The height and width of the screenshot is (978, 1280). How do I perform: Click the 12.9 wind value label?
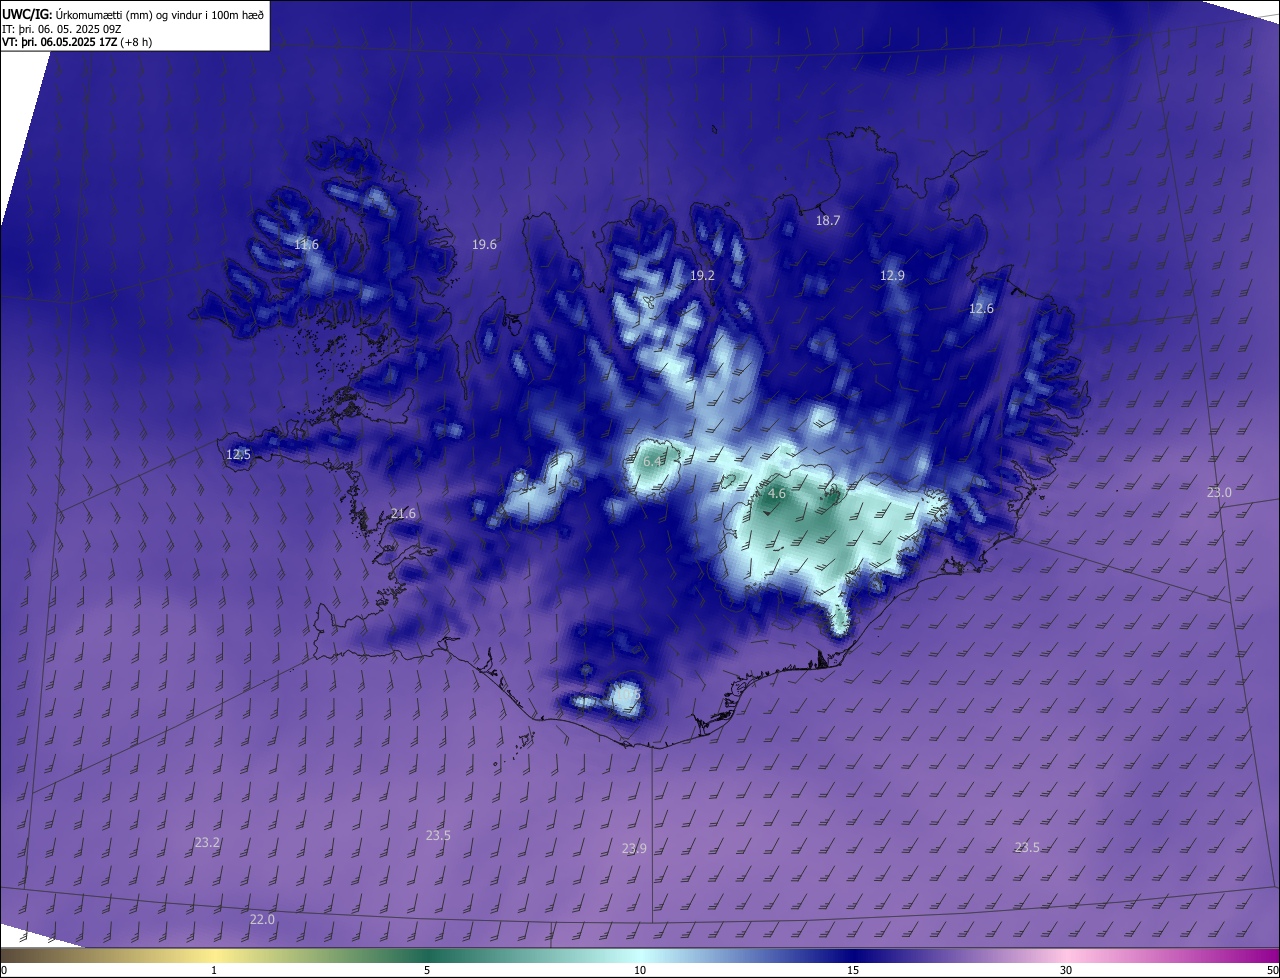[892, 276]
